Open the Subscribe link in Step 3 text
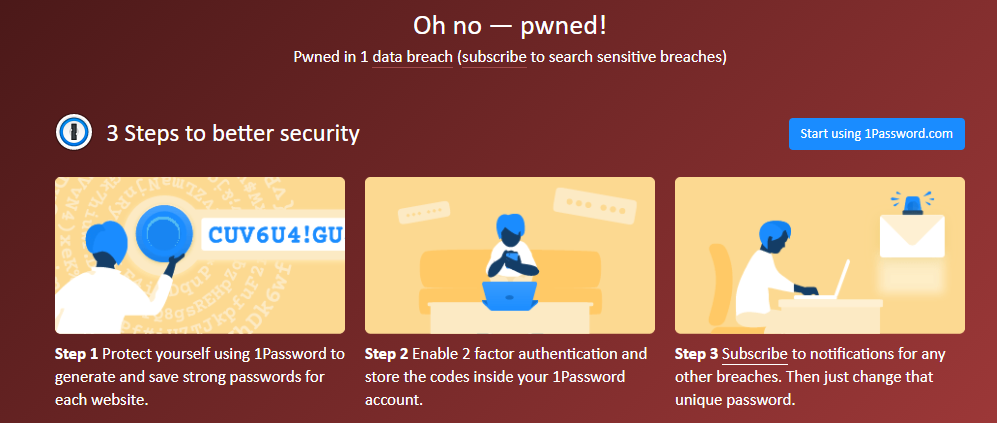 pyautogui.click(x=755, y=354)
